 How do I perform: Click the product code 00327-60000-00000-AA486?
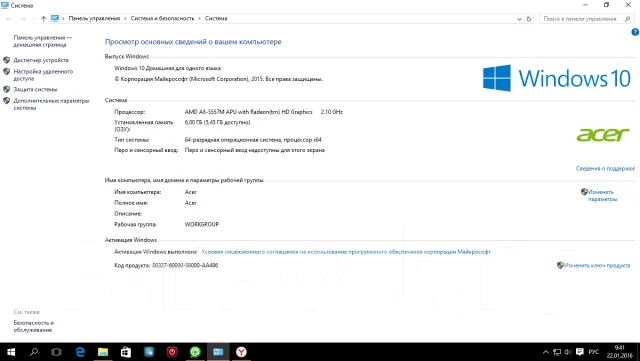point(185,265)
